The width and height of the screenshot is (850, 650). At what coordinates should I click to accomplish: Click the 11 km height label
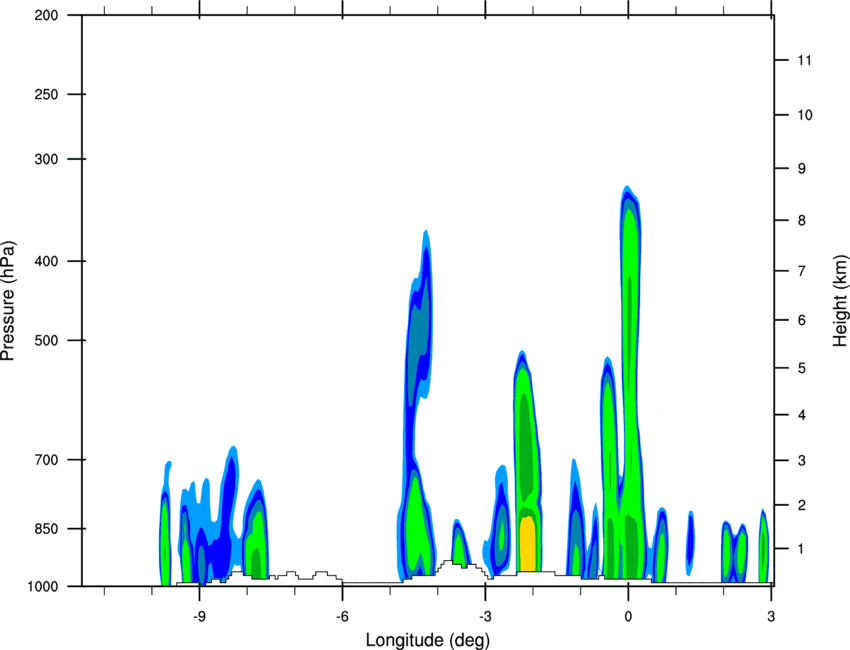point(804,60)
